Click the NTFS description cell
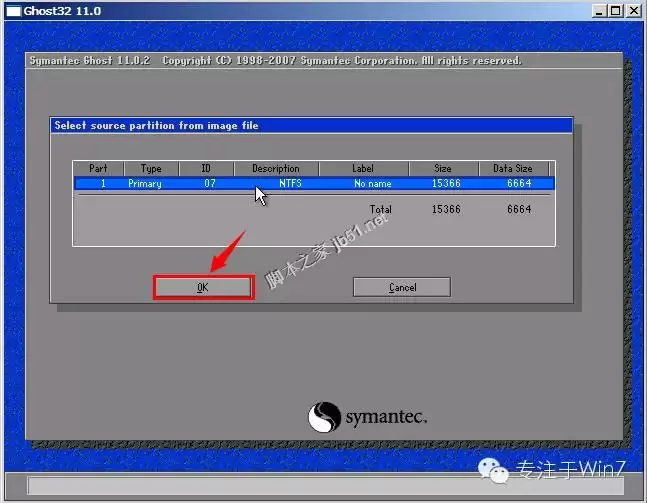Screen dimensions: 647x503 click(x=290, y=183)
